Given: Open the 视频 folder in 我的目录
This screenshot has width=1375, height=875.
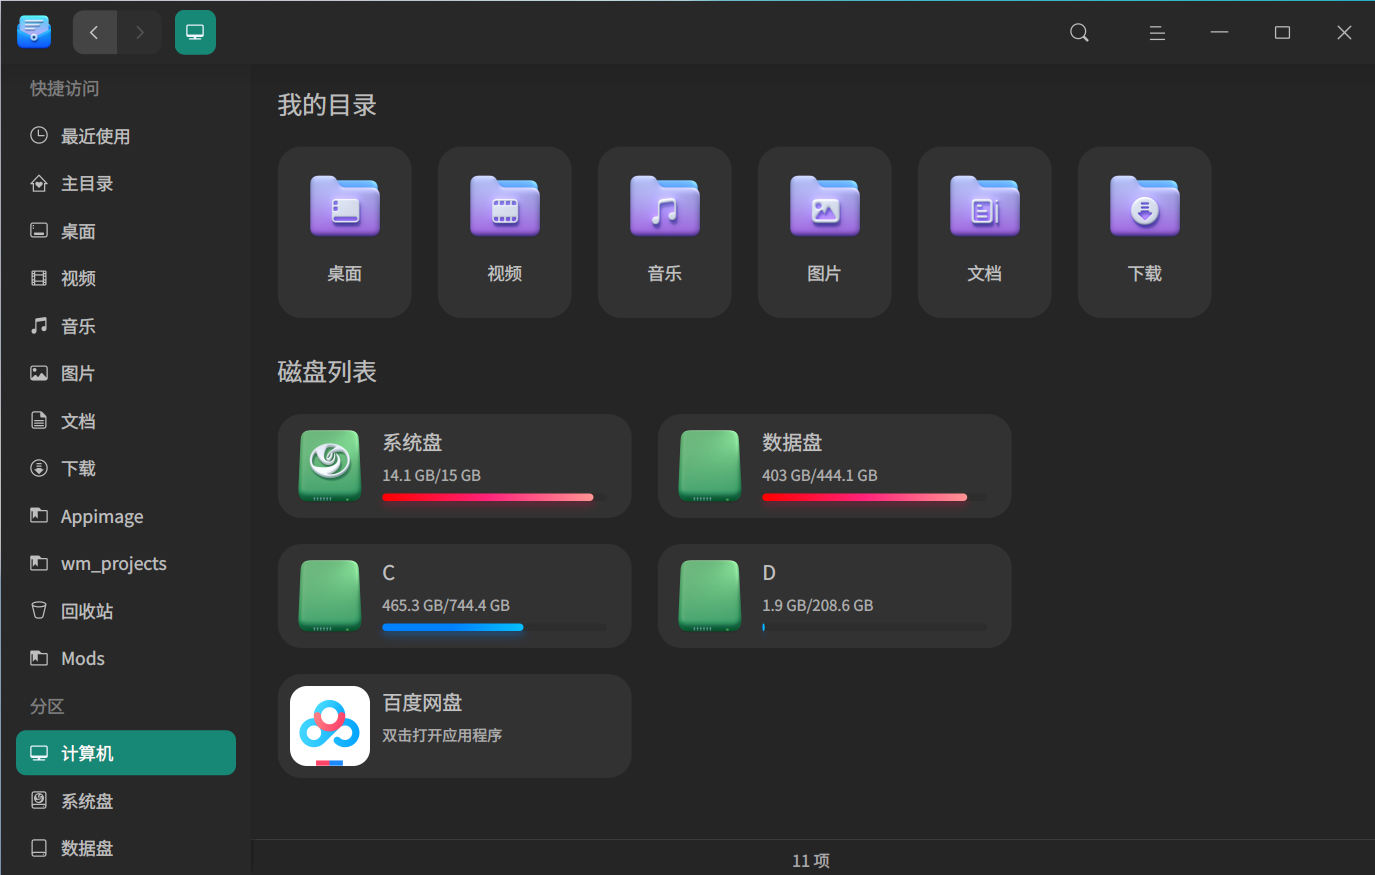Looking at the screenshot, I should [505, 232].
